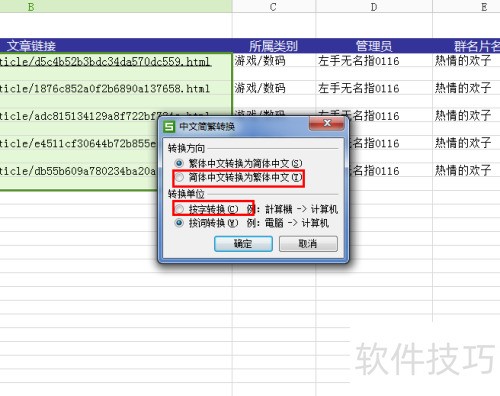Click the 所属类别 header cell
This screenshot has height=396, width=500.
274,46
